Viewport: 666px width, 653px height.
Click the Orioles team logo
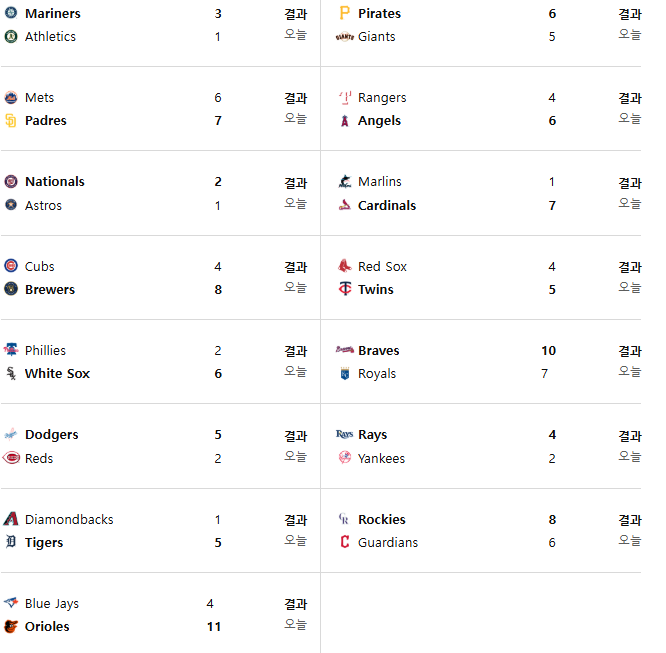tap(11, 626)
